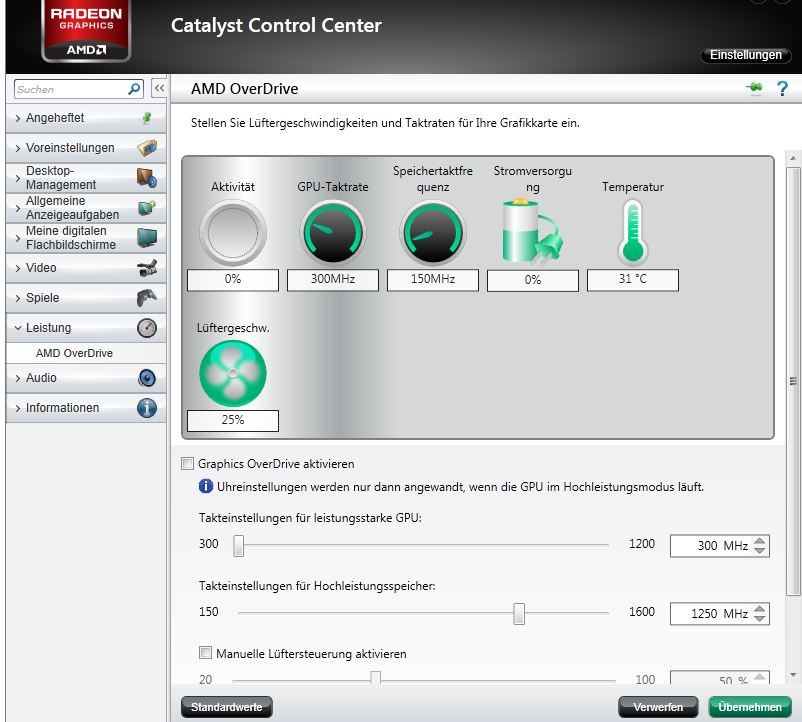Click the Temperatur thermometer icon

click(x=633, y=233)
